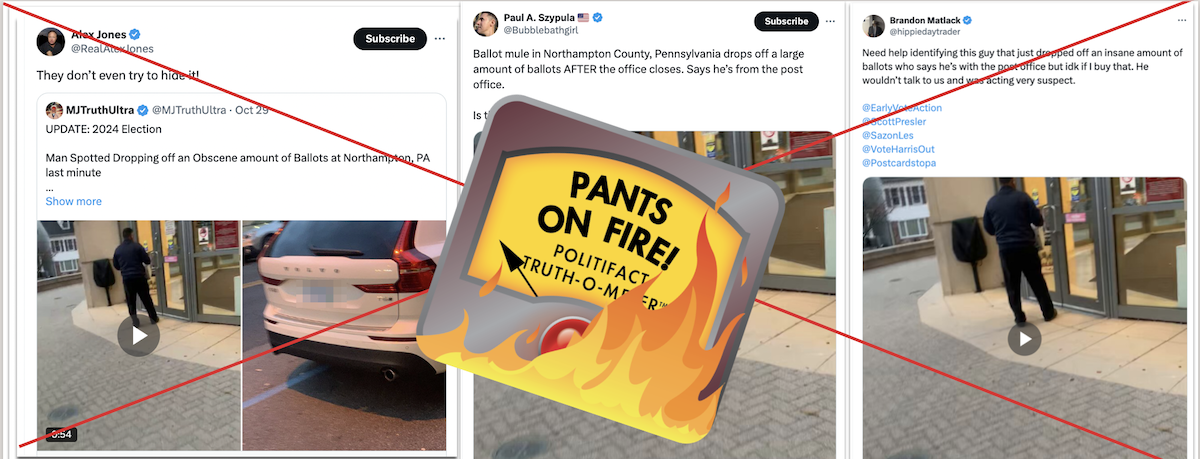Viewport: 1200px width, 459px height.
Task: Subscribe to Paul A. Szypula
Action: tap(786, 21)
